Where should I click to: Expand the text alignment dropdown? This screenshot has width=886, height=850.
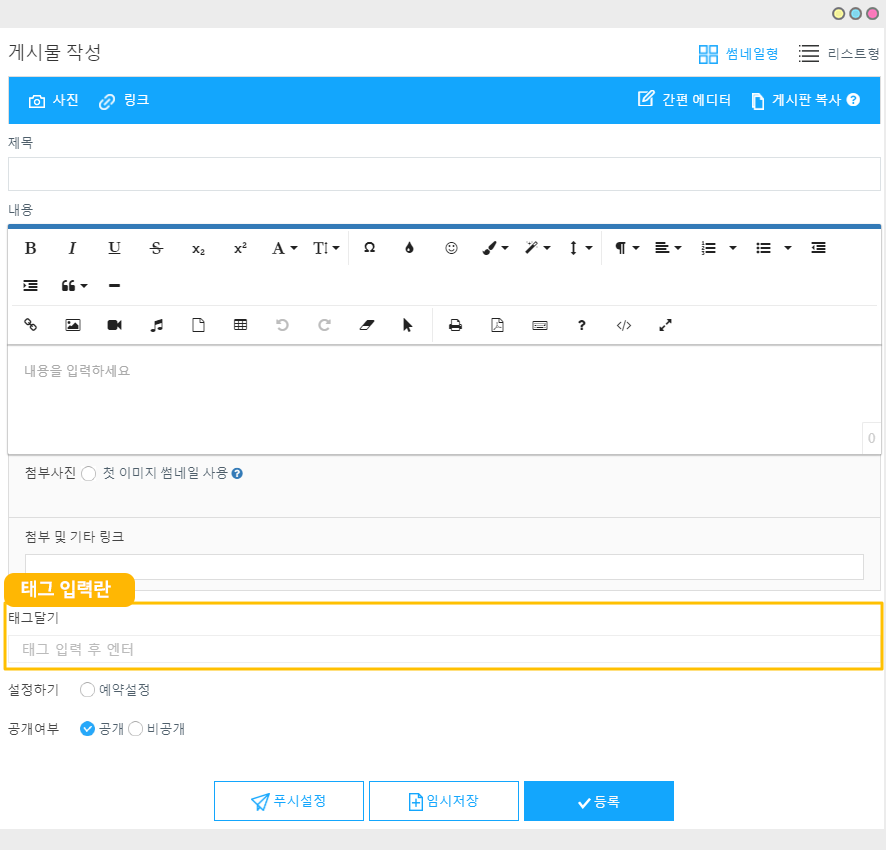click(x=668, y=248)
